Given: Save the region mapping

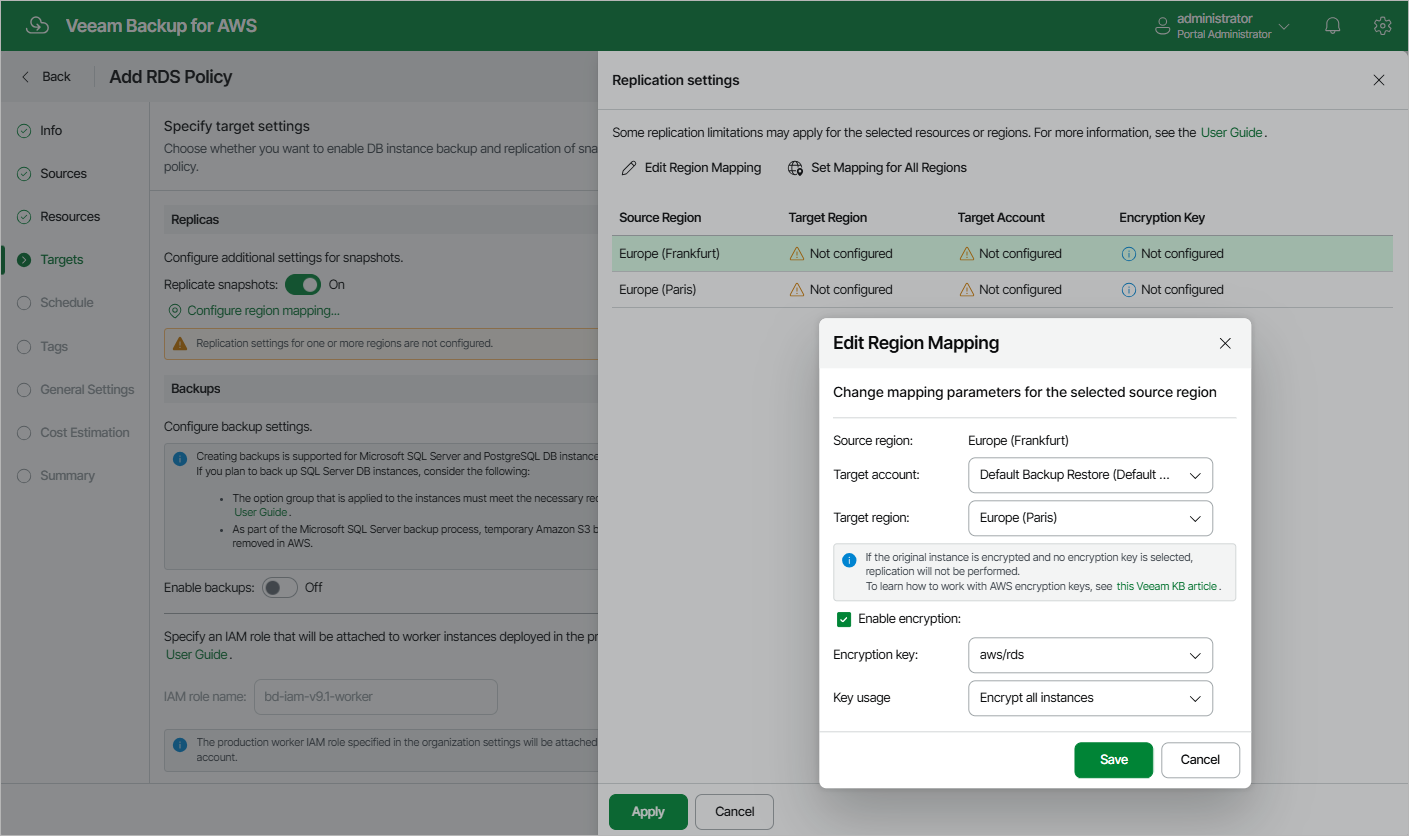Looking at the screenshot, I should tap(1113, 760).
